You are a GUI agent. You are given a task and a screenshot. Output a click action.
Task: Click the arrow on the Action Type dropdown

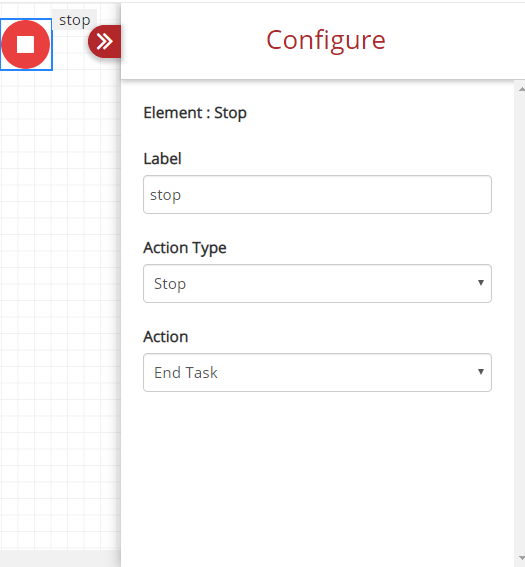(481, 283)
